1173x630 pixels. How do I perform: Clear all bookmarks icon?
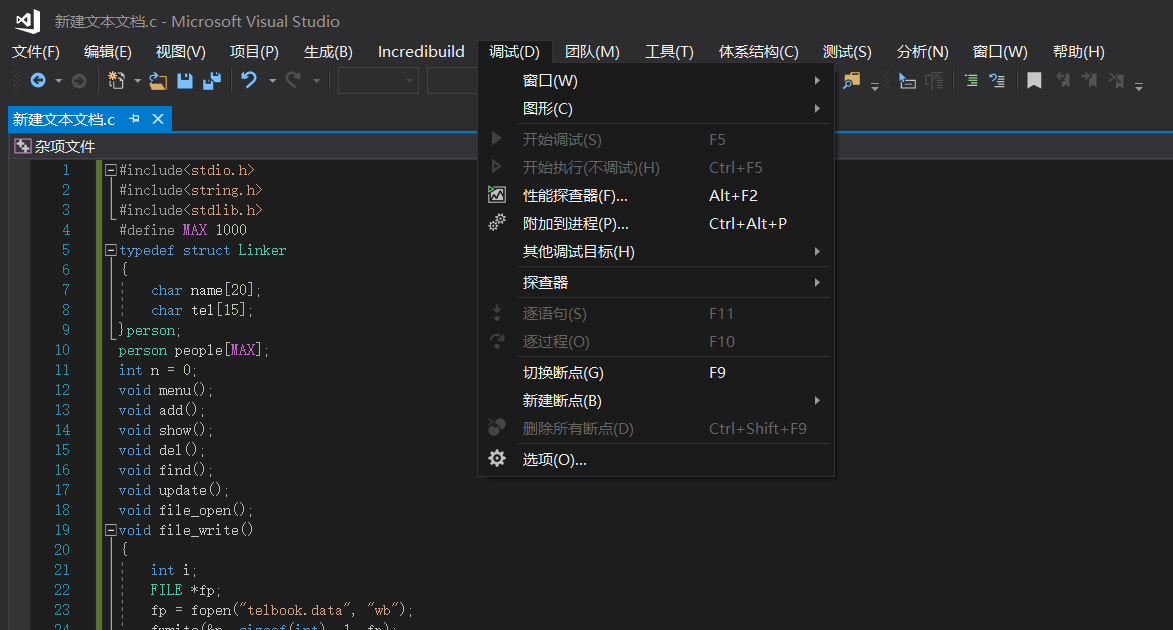(1116, 80)
